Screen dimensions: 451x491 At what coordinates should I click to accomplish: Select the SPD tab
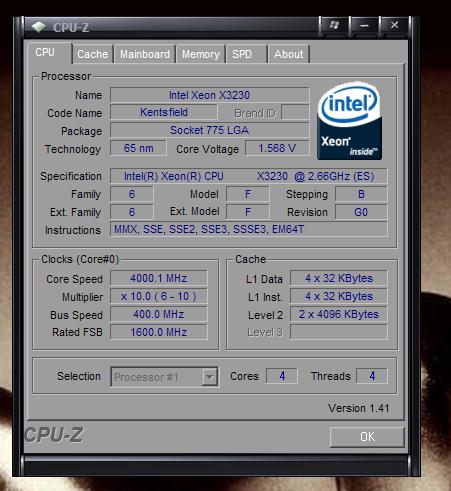tap(246, 54)
